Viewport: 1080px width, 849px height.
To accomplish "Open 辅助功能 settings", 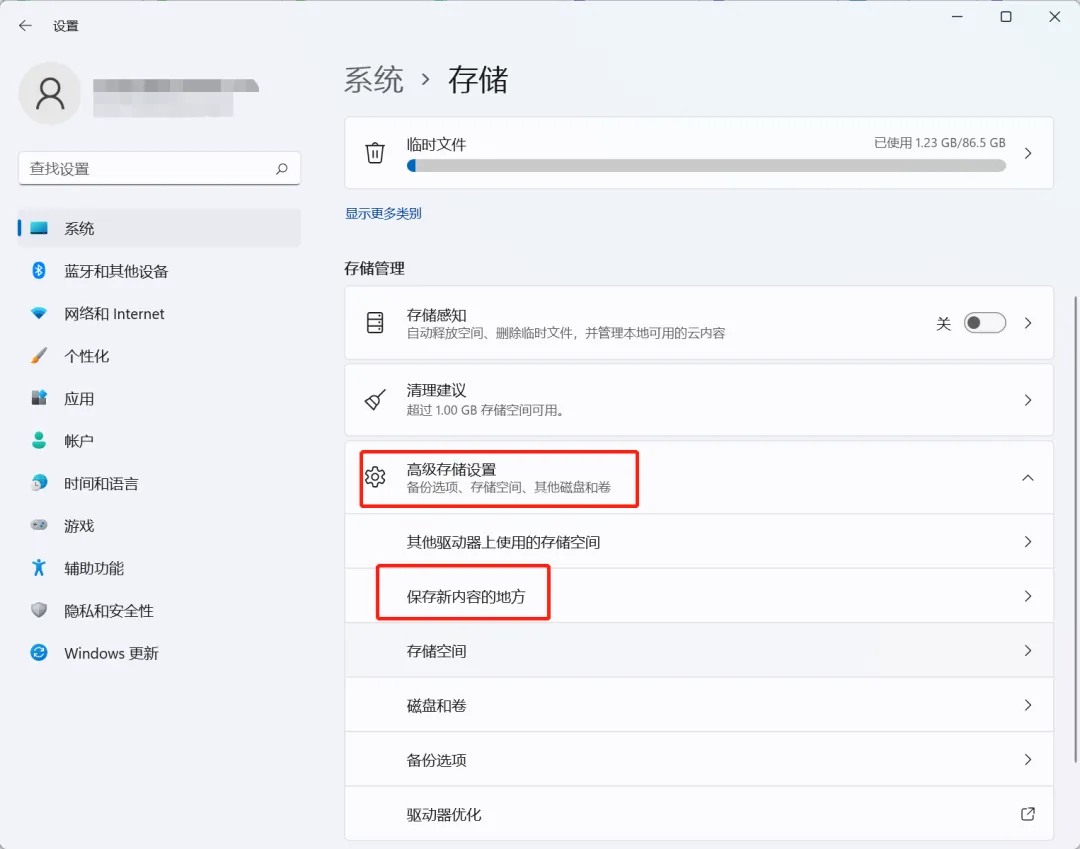I will coord(159,568).
